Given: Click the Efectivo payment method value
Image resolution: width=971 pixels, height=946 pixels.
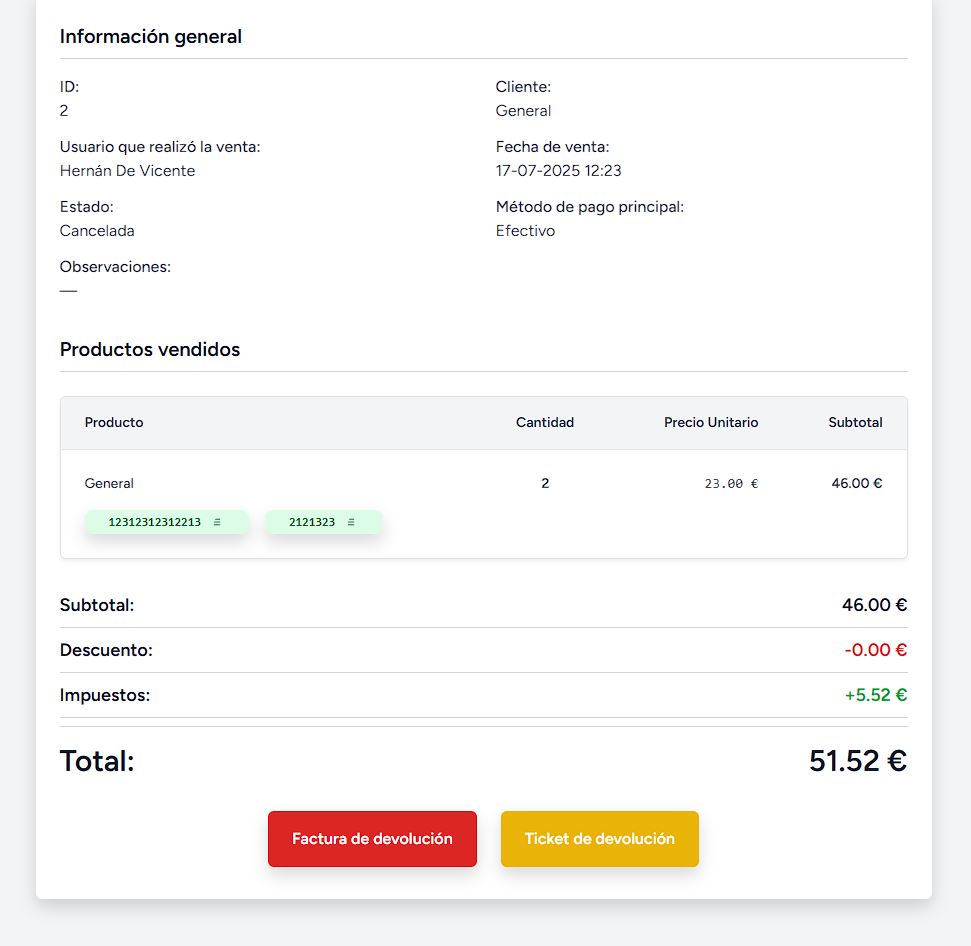Looking at the screenshot, I should pos(525,231).
